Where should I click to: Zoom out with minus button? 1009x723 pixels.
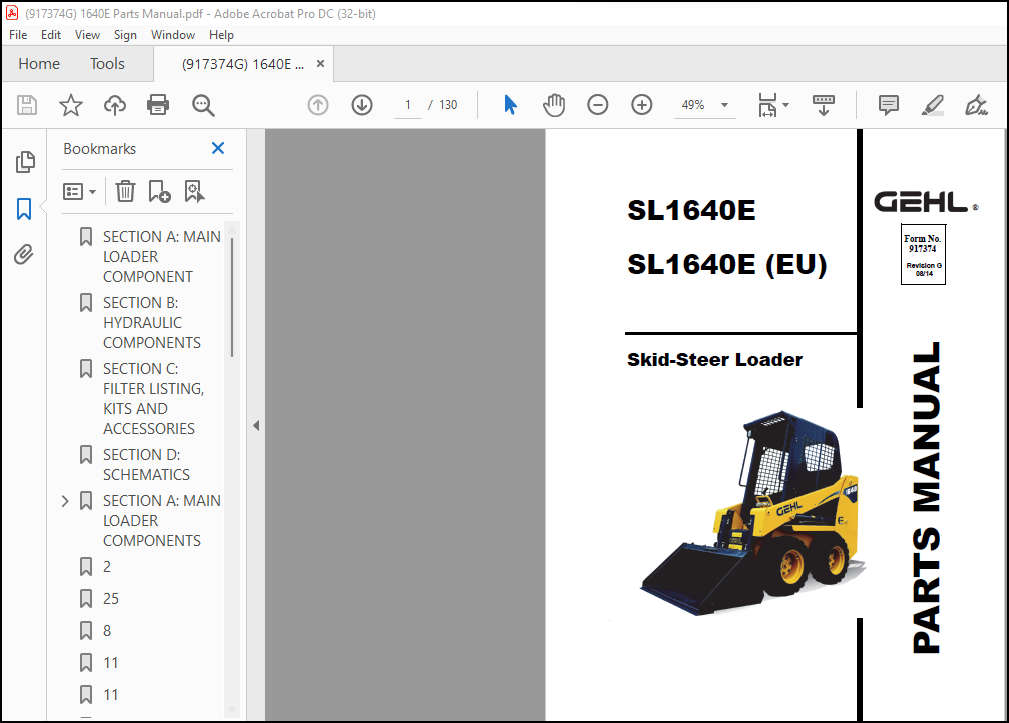coord(597,105)
